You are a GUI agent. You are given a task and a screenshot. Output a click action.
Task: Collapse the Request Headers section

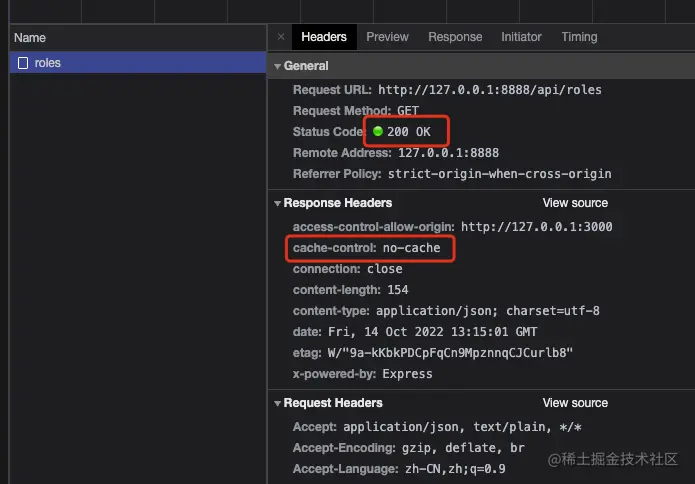277,403
